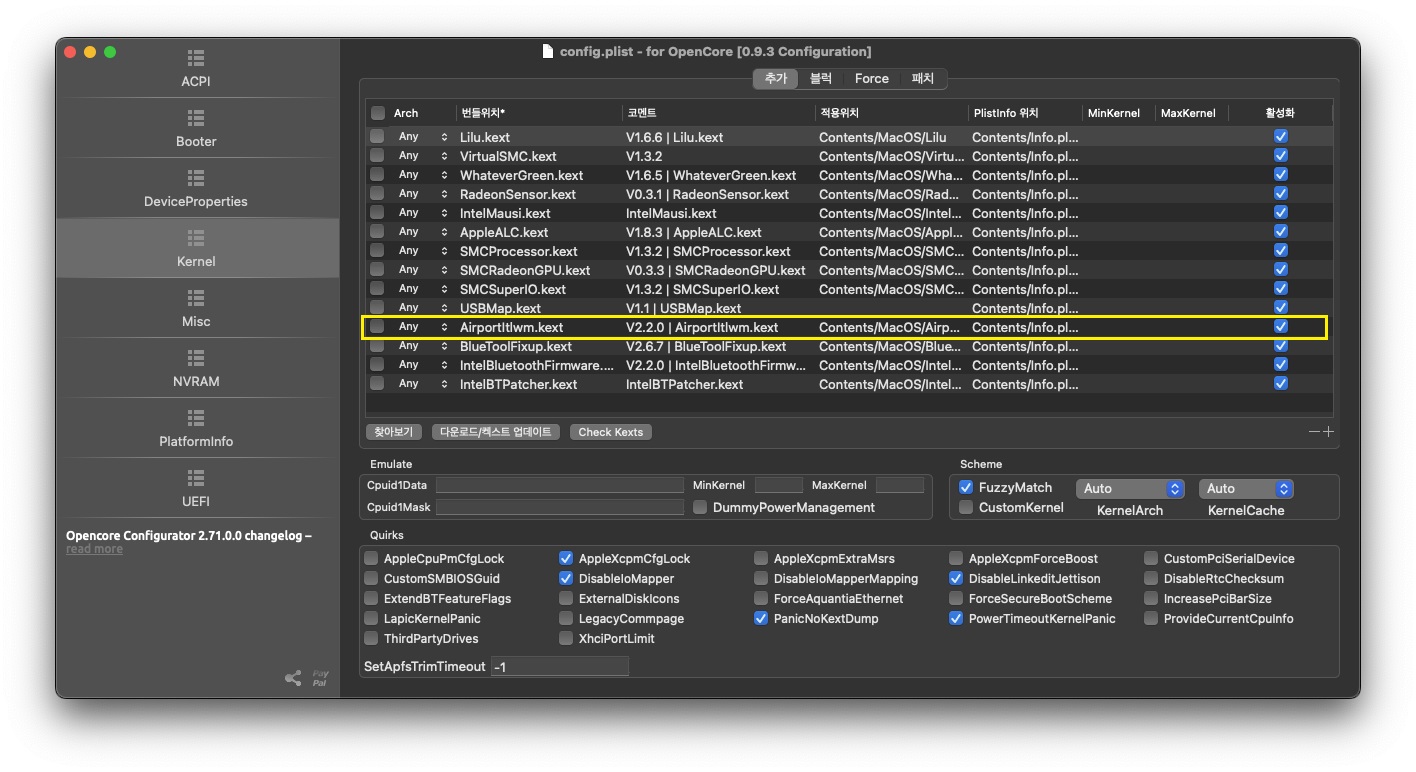The height and width of the screenshot is (772, 1416).
Task: Open Arch selector for VirtualSMC.kext
Action: [x=422, y=155]
